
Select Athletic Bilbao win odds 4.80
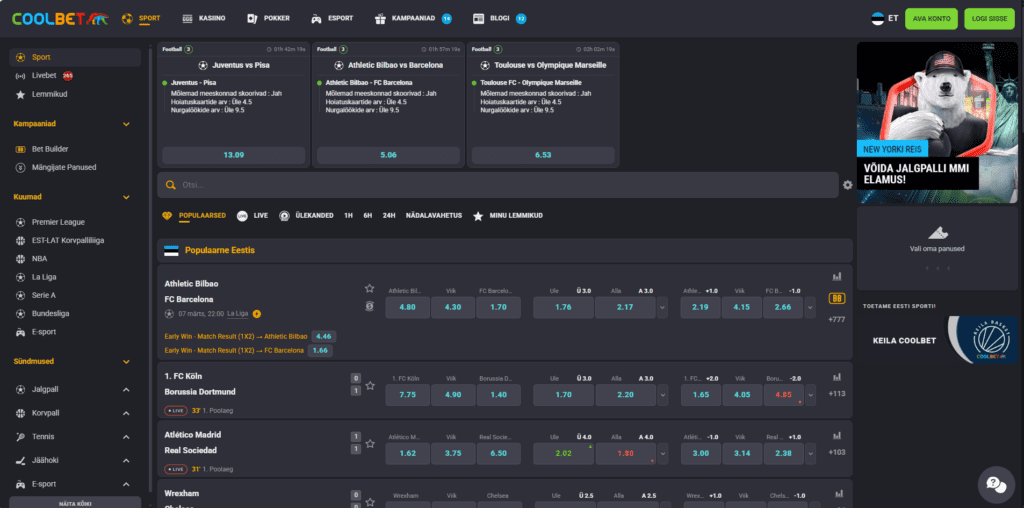click(x=408, y=307)
